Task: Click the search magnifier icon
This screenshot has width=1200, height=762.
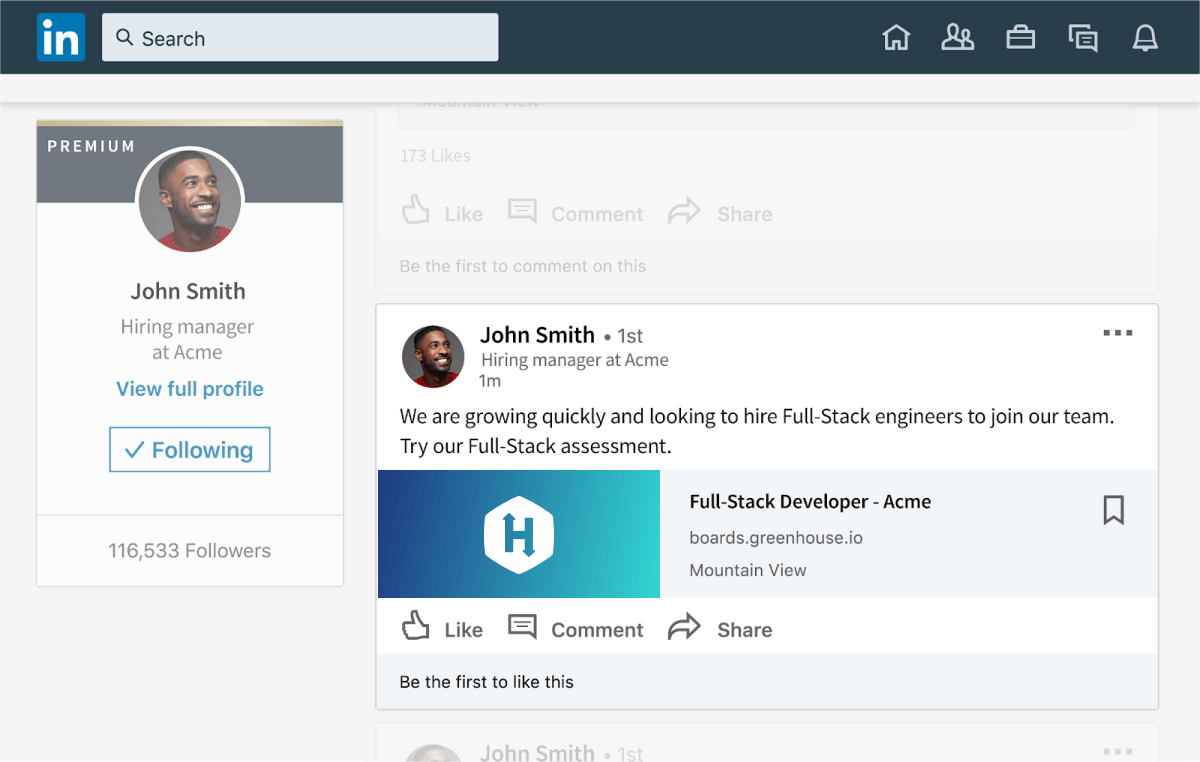Action: pos(125,38)
